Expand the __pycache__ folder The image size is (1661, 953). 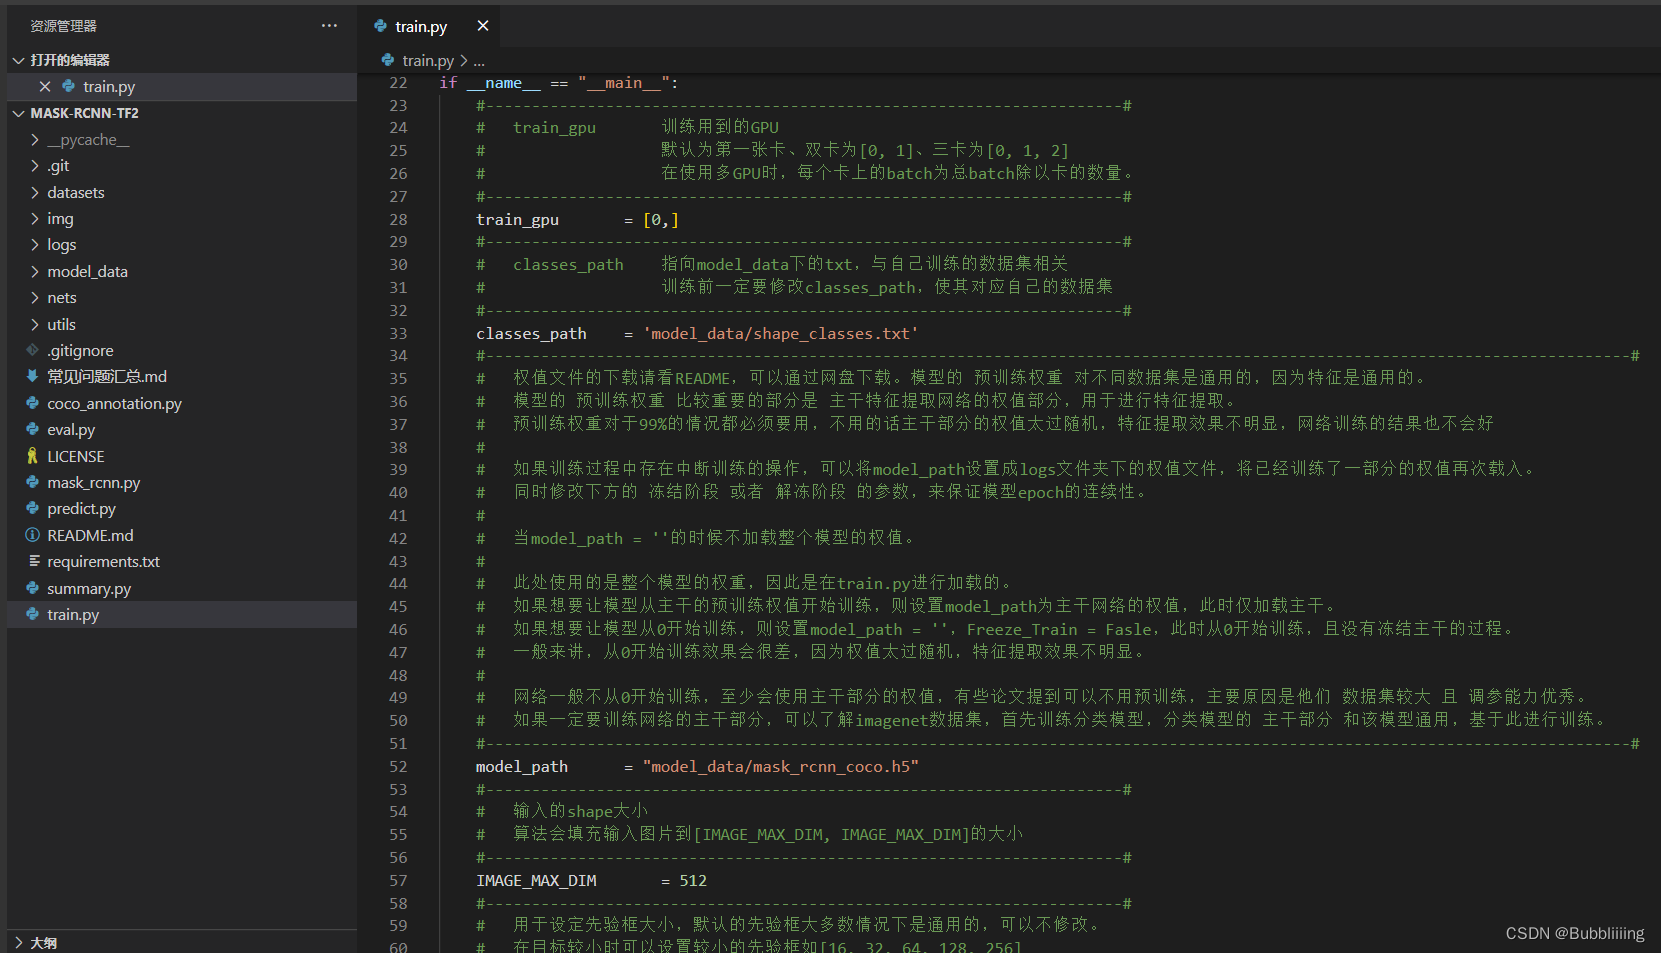[35, 140]
